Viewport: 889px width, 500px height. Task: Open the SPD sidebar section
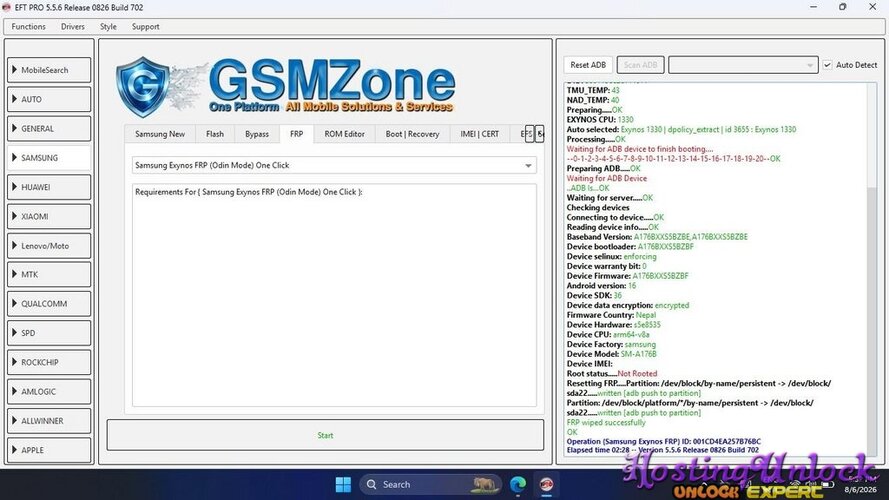pyautogui.click(x=49, y=333)
